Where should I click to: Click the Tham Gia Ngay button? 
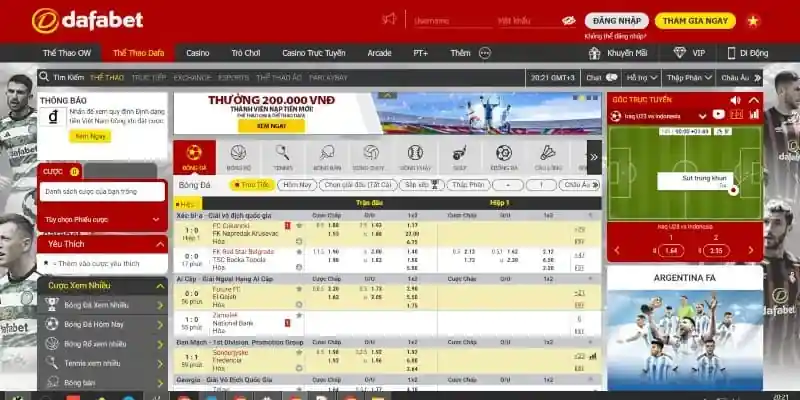(695, 21)
